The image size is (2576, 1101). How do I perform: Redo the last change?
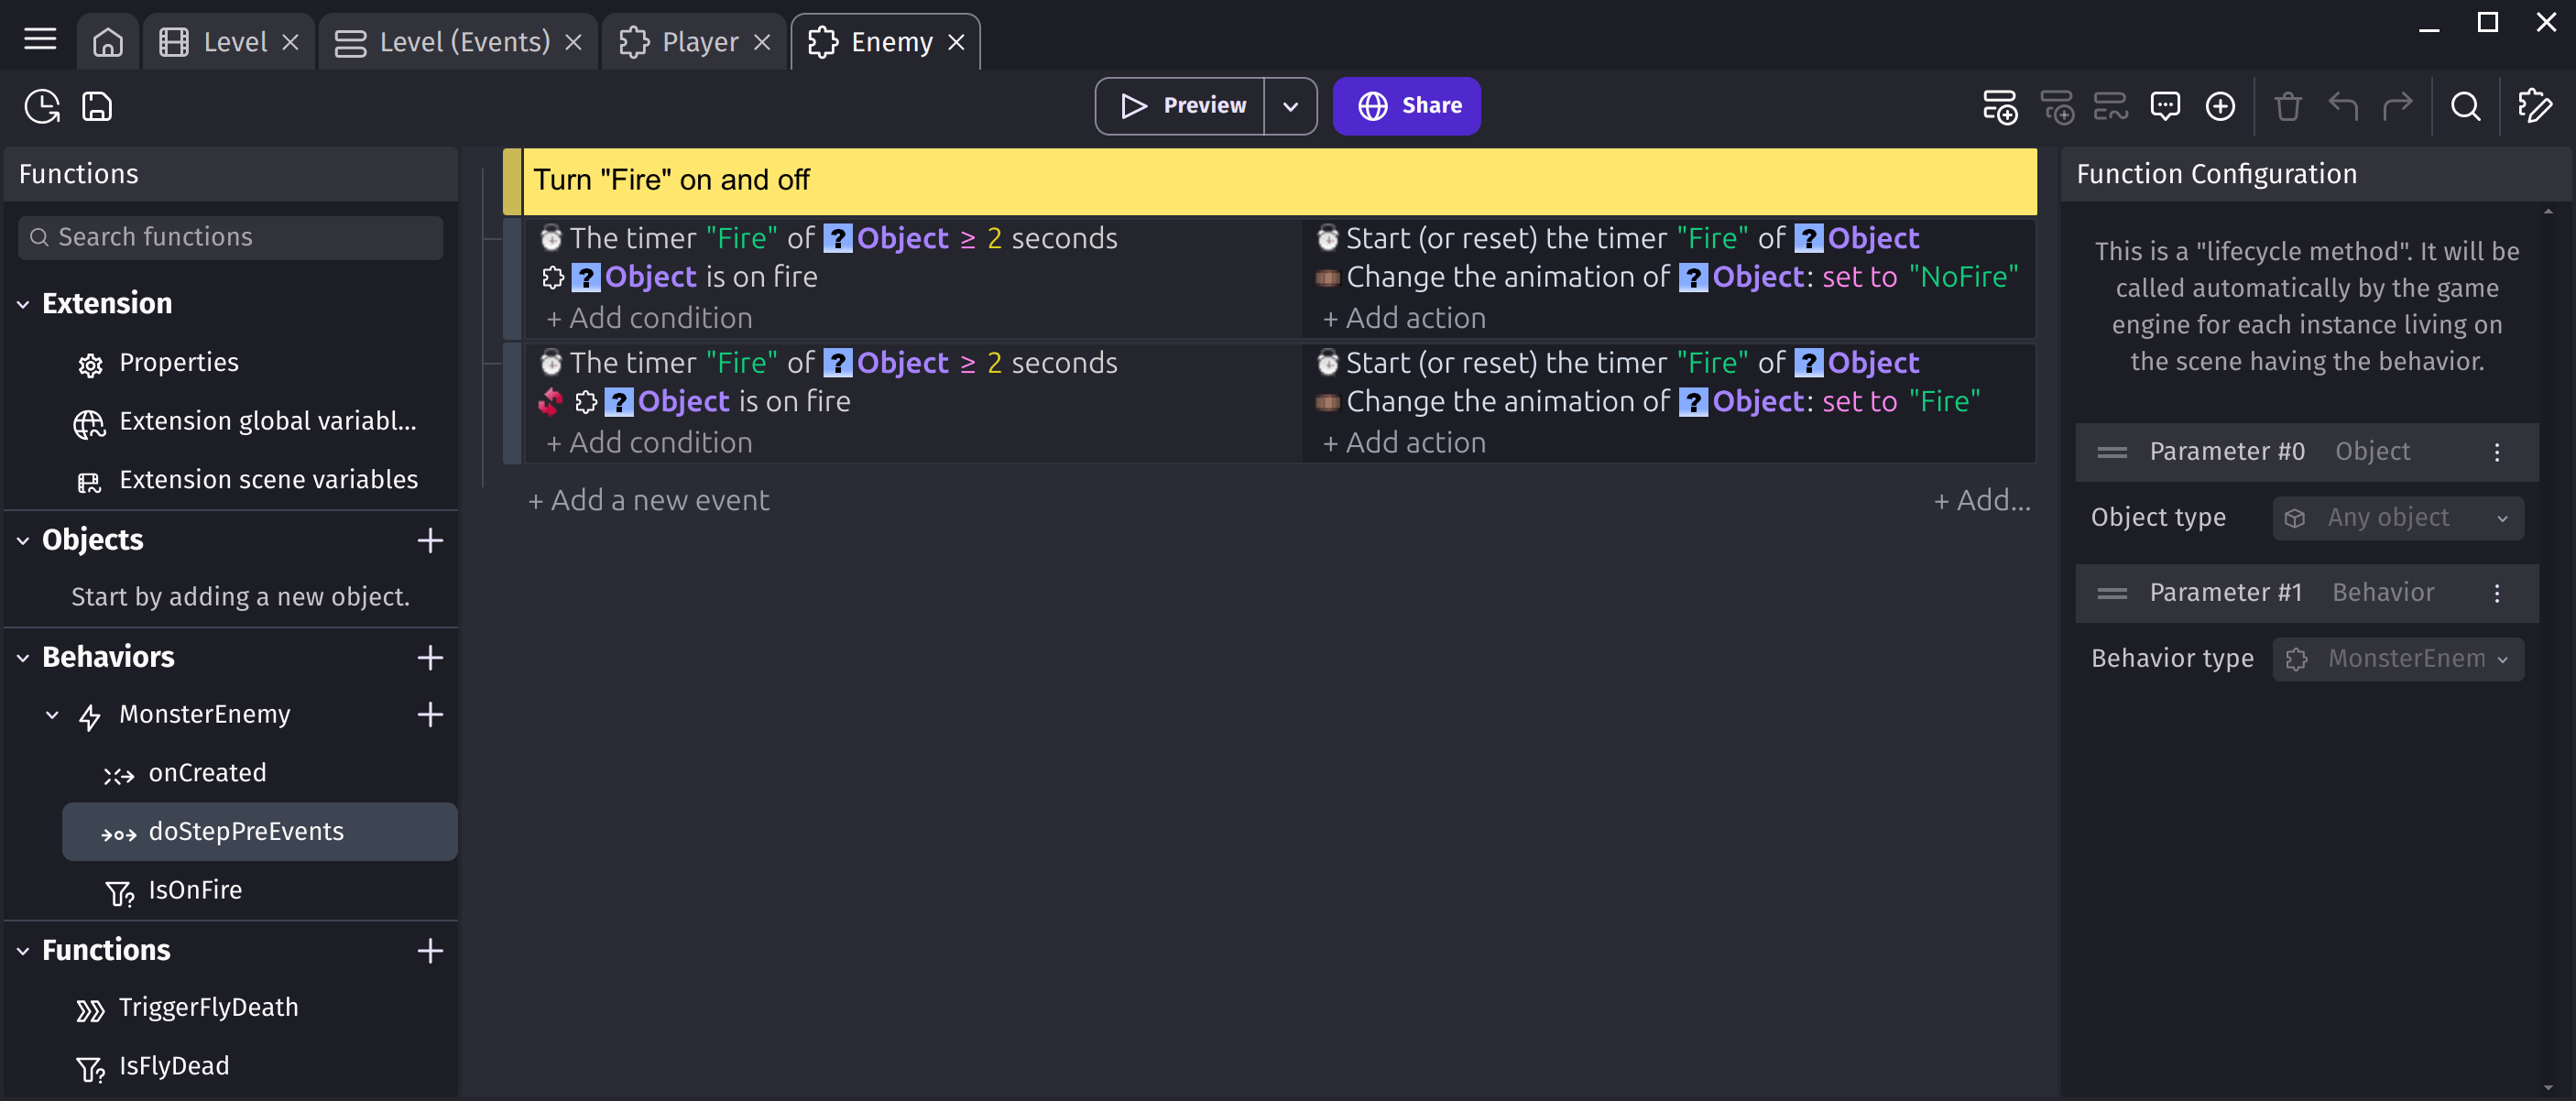click(2397, 106)
